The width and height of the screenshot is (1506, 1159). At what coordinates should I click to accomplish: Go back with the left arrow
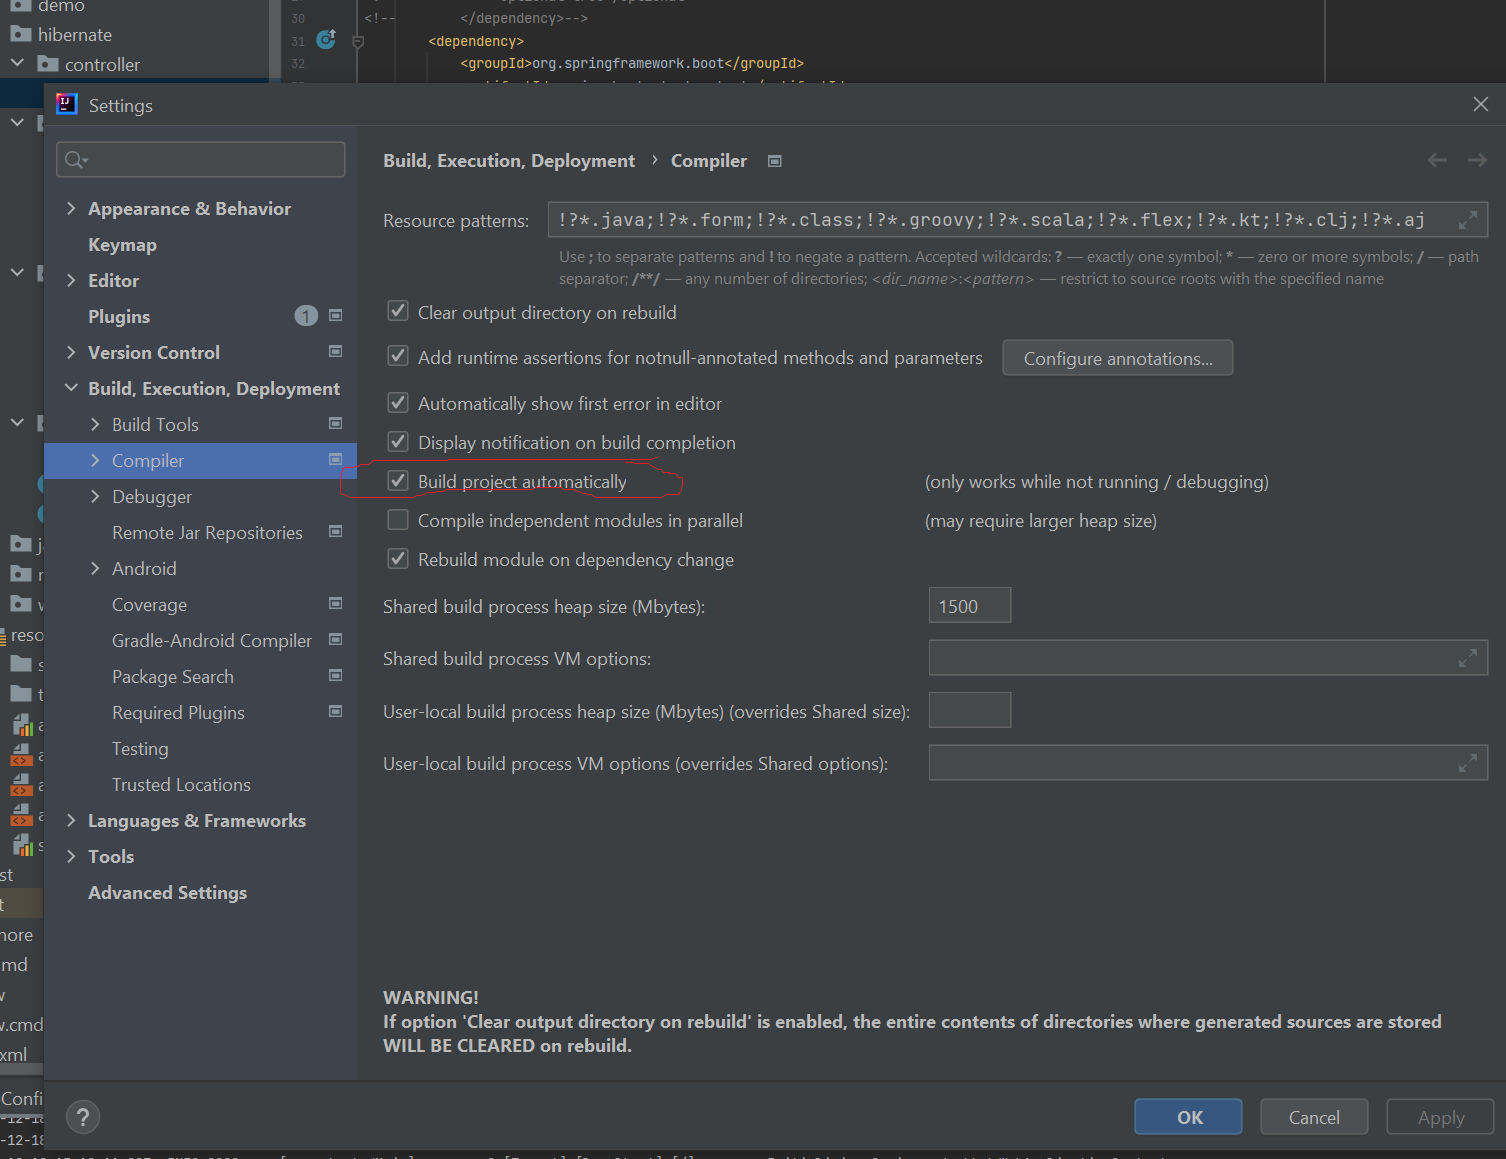pyautogui.click(x=1437, y=160)
